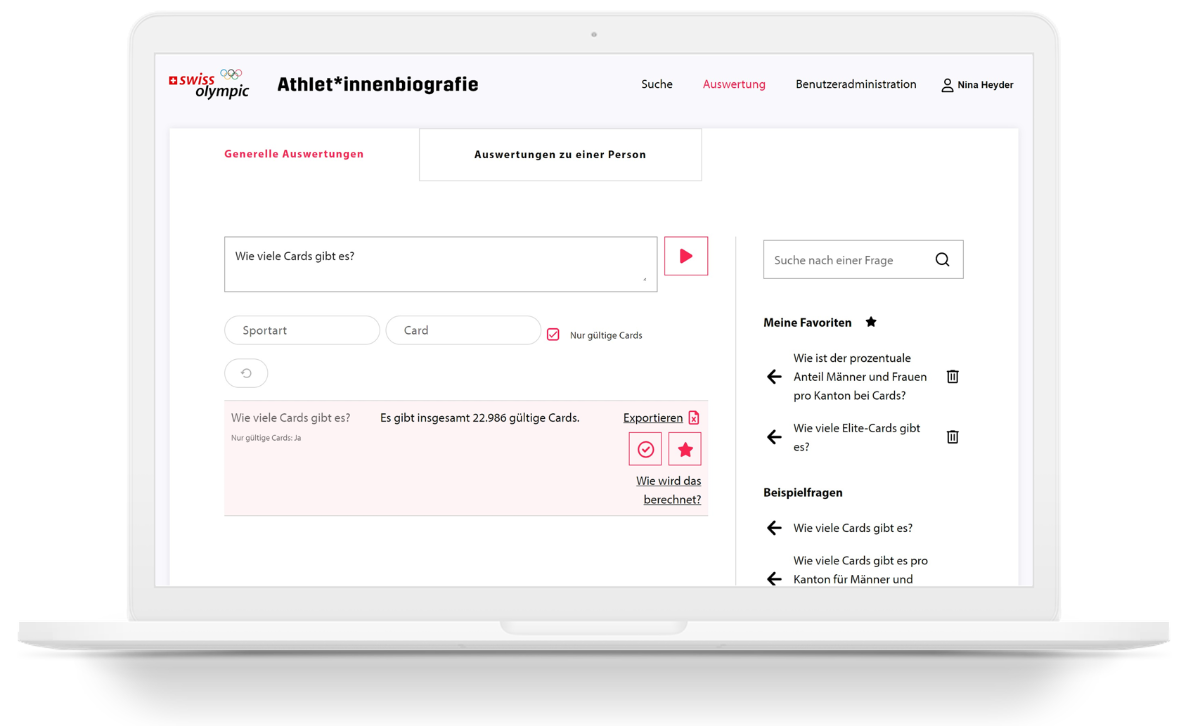
Task: Mark result as favorite with star button
Action: (x=685, y=450)
